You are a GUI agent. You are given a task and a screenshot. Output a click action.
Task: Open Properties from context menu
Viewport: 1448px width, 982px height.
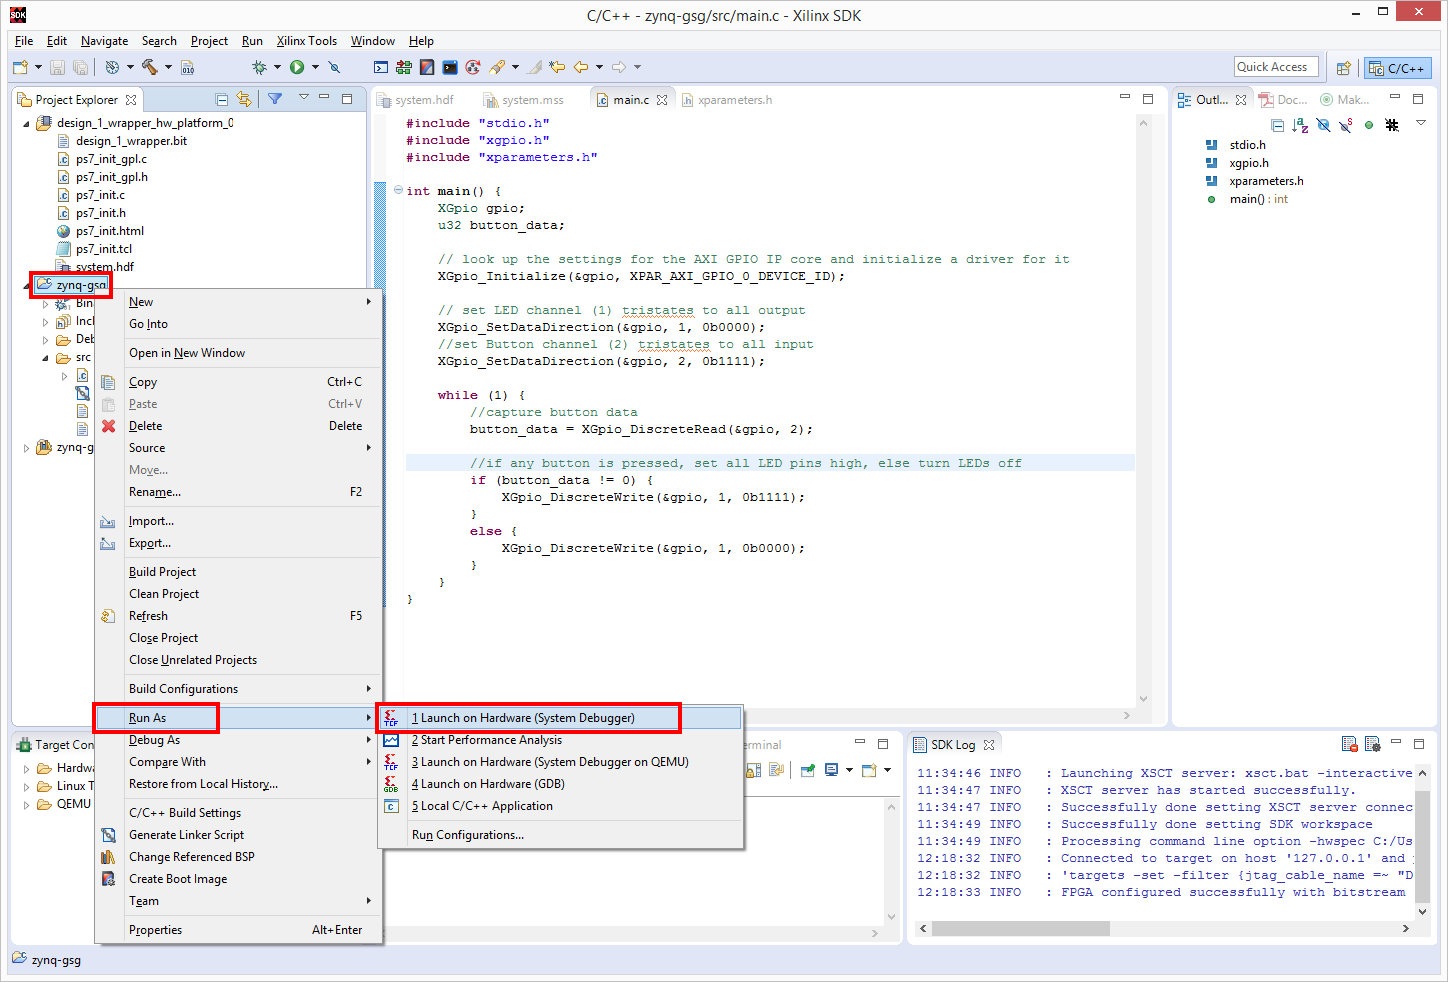(238, 930)
